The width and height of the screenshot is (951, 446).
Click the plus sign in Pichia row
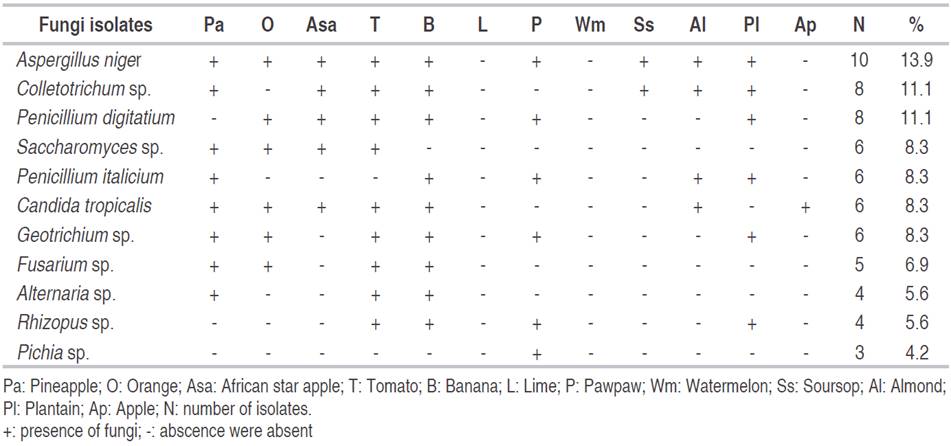point(536,354)
